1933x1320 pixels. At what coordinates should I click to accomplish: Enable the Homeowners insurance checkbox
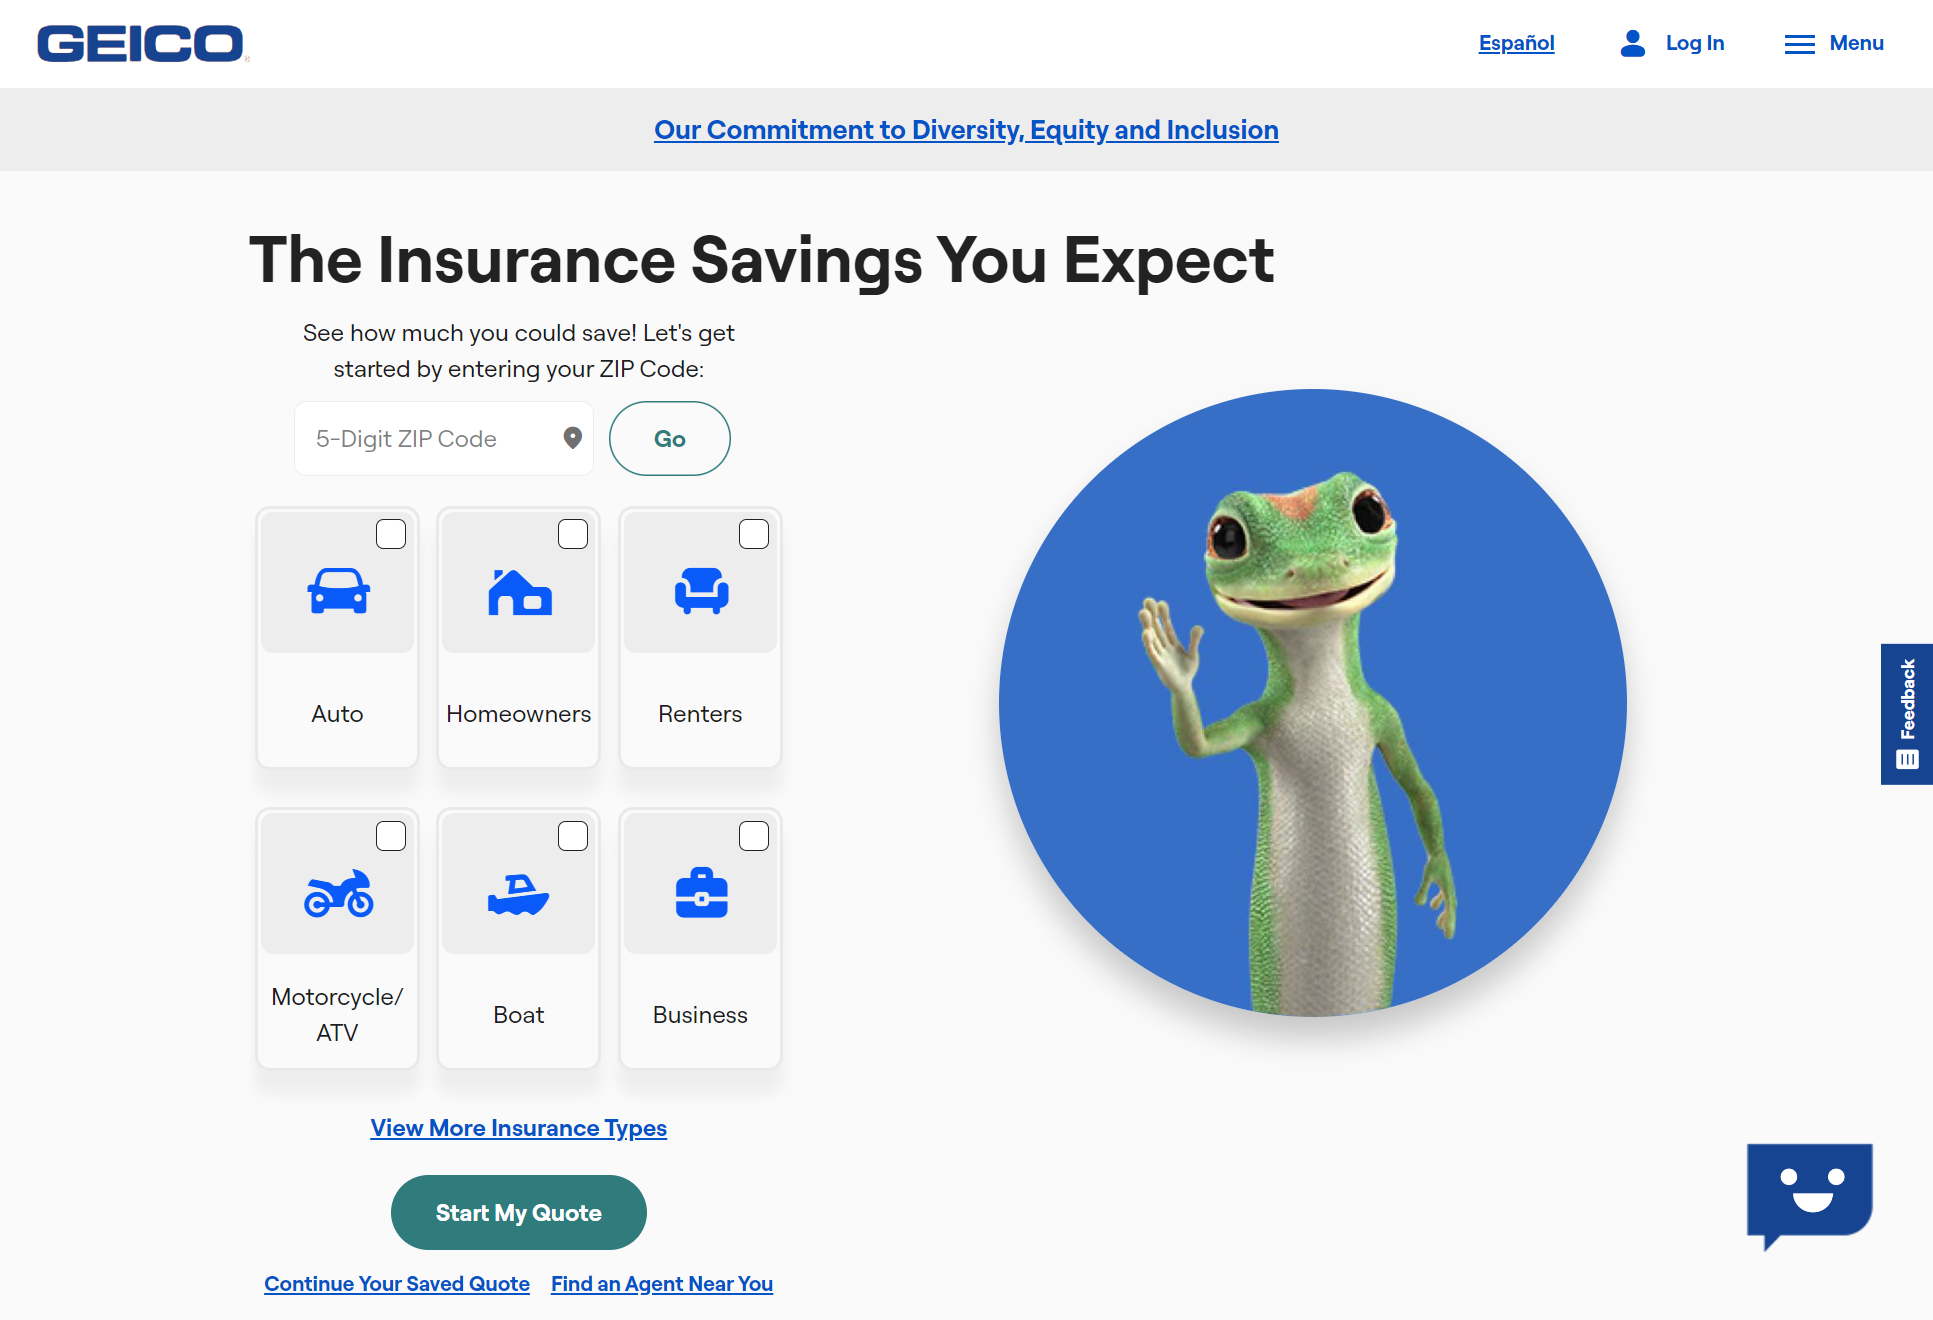pos(571,533)
